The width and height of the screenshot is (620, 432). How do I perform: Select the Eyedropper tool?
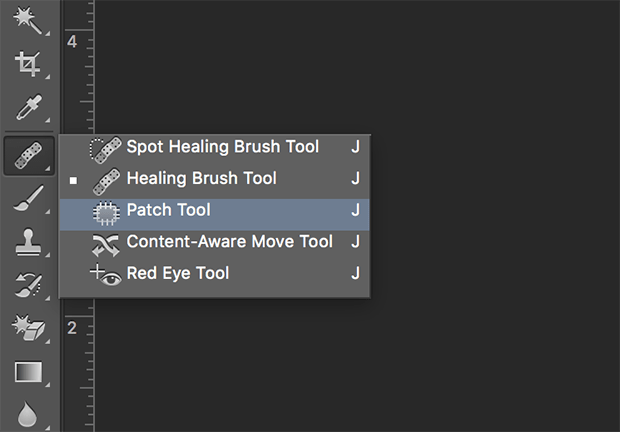pos(28,107)
